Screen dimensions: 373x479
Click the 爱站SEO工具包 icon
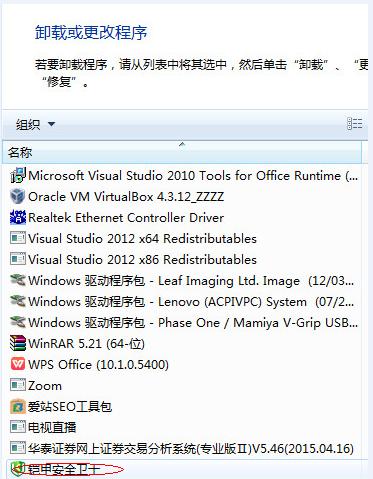pyautogui.click(x=18, y=407)
